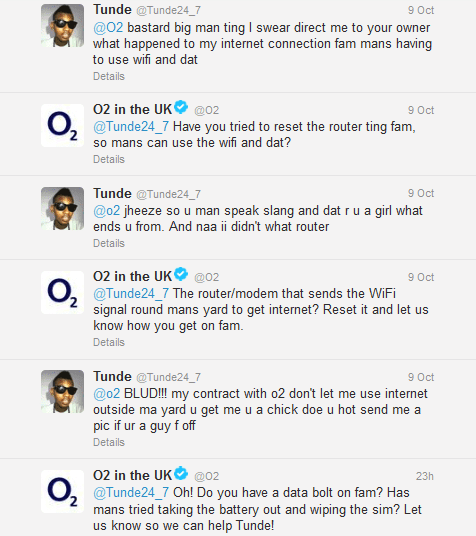The width and height of the screenshot is (476, 536).
Task: Click the 9 Oct timestamp on BLUD tweet
Action: 421,377
